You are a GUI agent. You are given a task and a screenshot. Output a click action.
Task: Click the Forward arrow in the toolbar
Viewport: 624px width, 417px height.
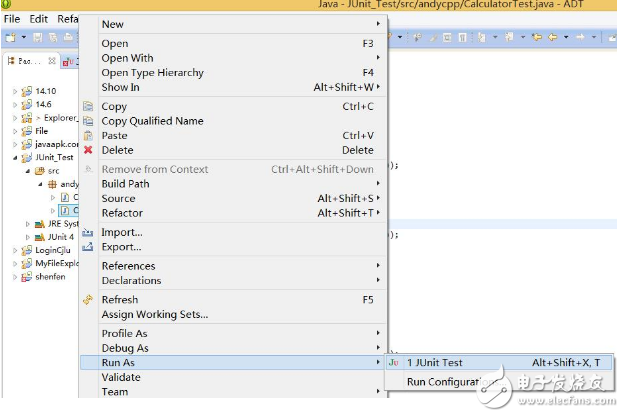(579, 37)
